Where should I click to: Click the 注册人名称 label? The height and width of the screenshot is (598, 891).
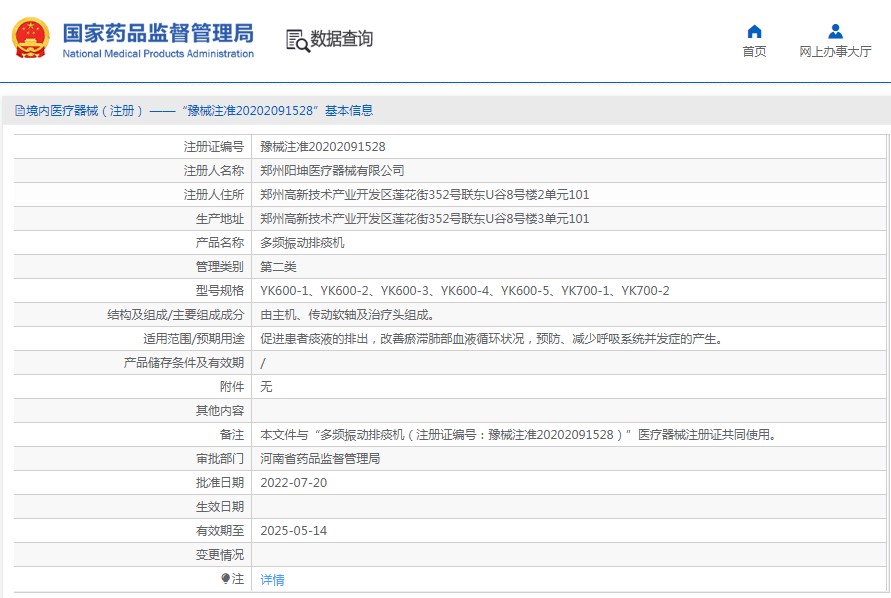point(214,171)
